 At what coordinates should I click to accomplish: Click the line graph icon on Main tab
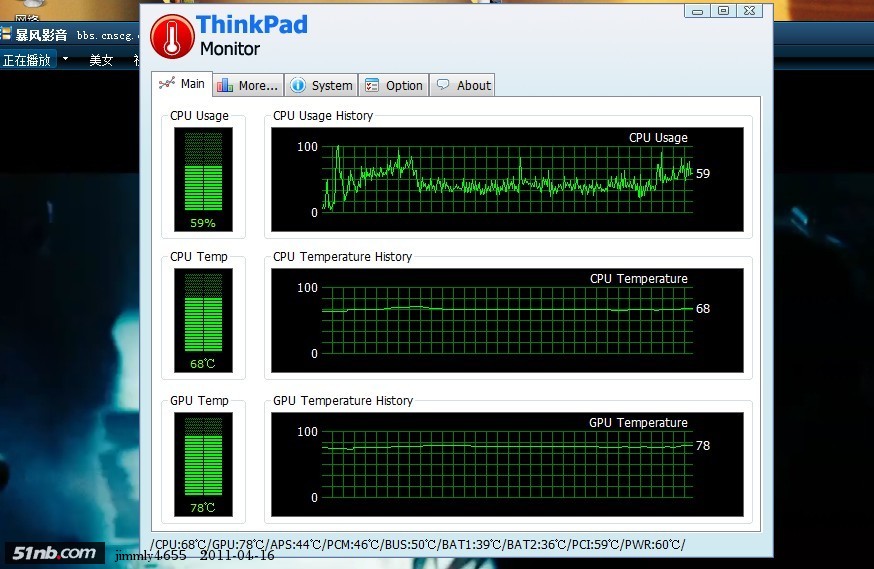(x=166, y=83)
